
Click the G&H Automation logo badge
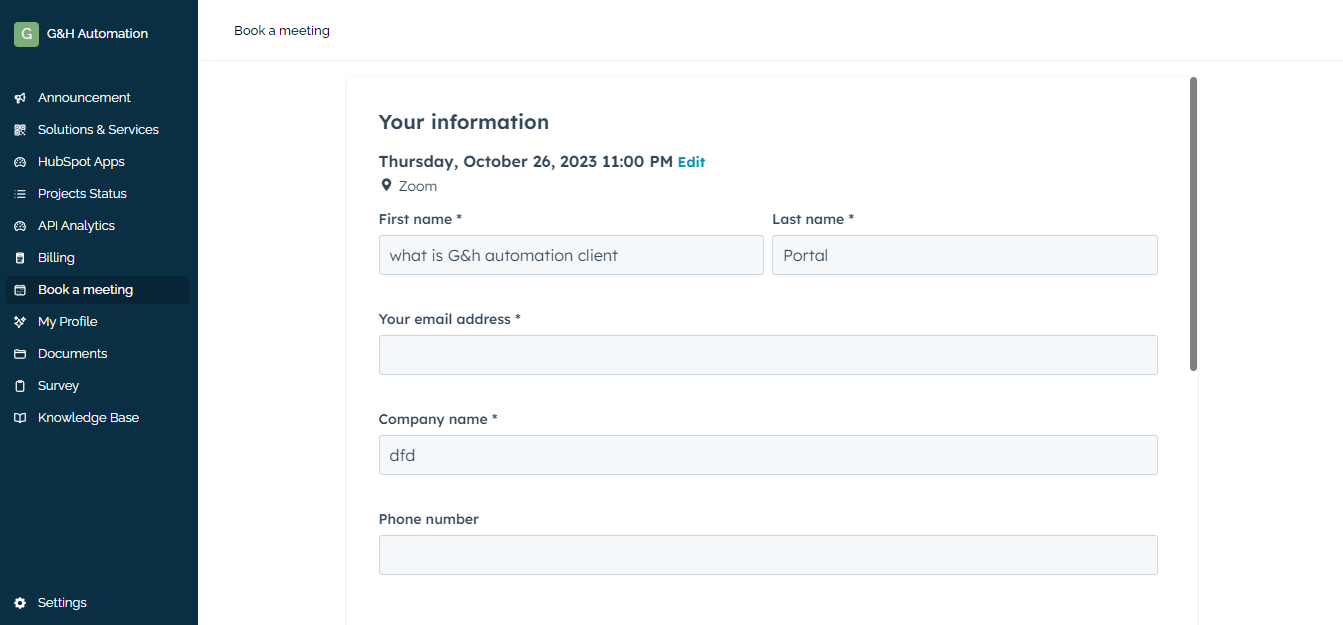26,34
